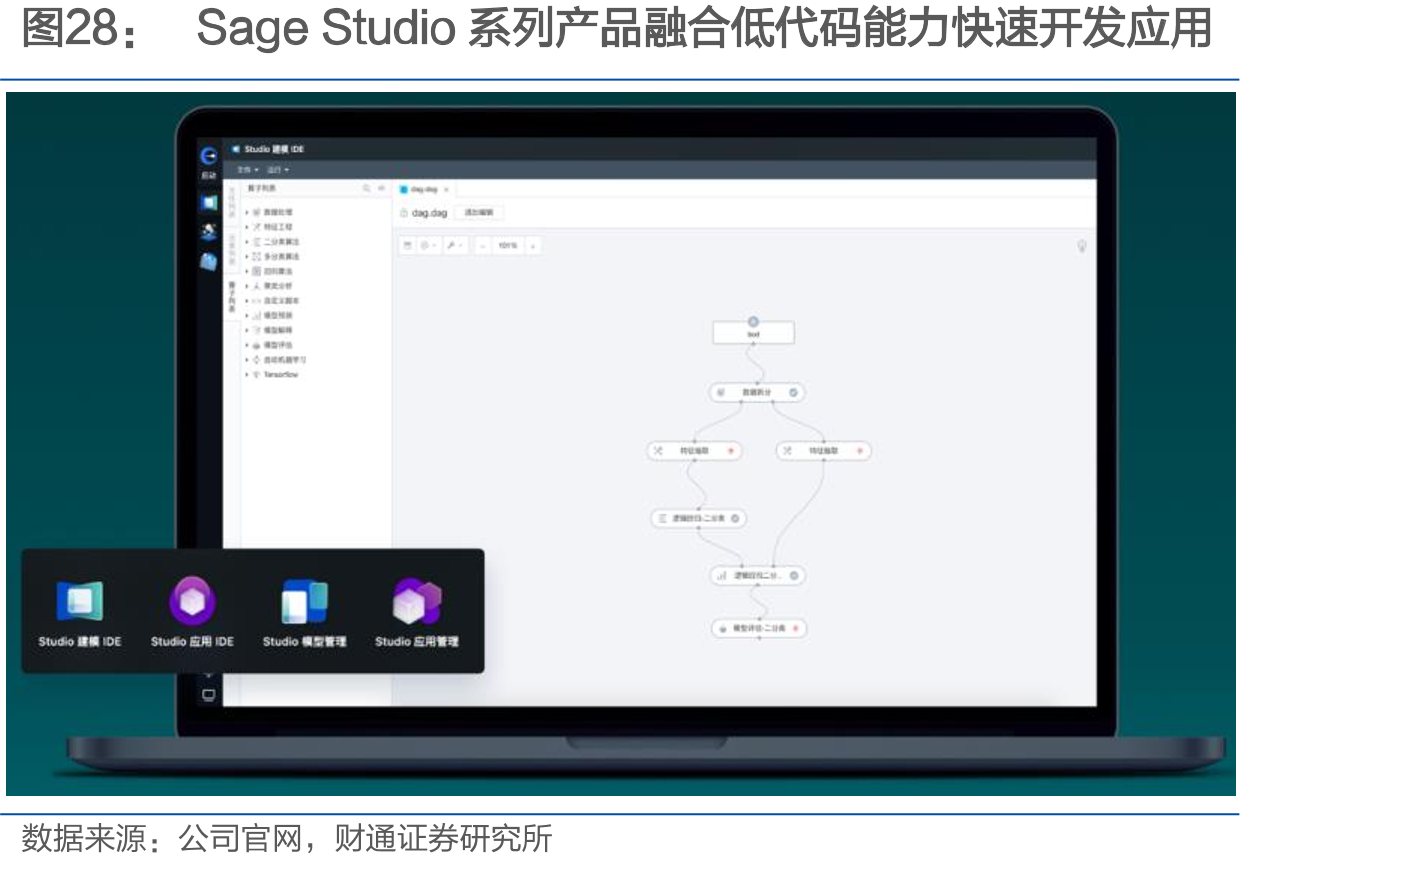Select the 自定义脚本 row label
The image size is (1410, 869).
(281, 300)
